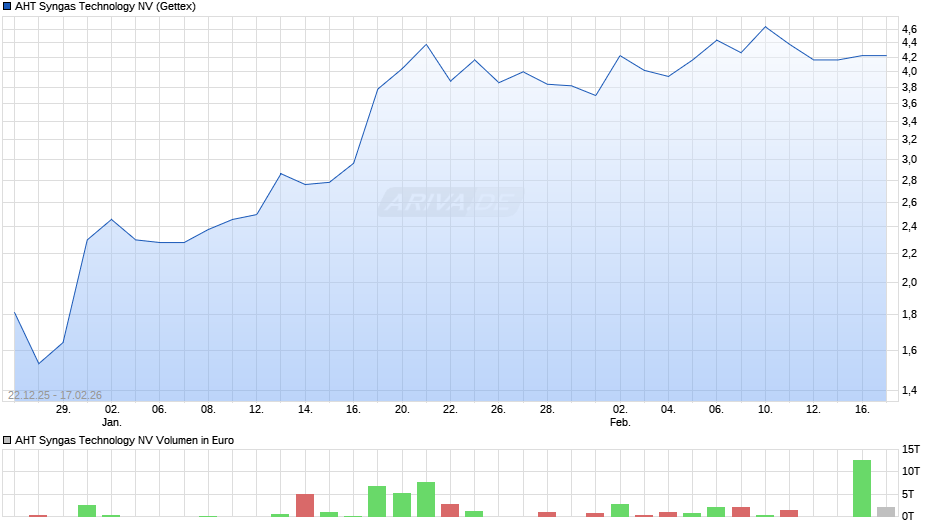Click the x-axis label 26.
Image resolution: width=940 pixels, height=526 pixels.
[x=499, y=409]
